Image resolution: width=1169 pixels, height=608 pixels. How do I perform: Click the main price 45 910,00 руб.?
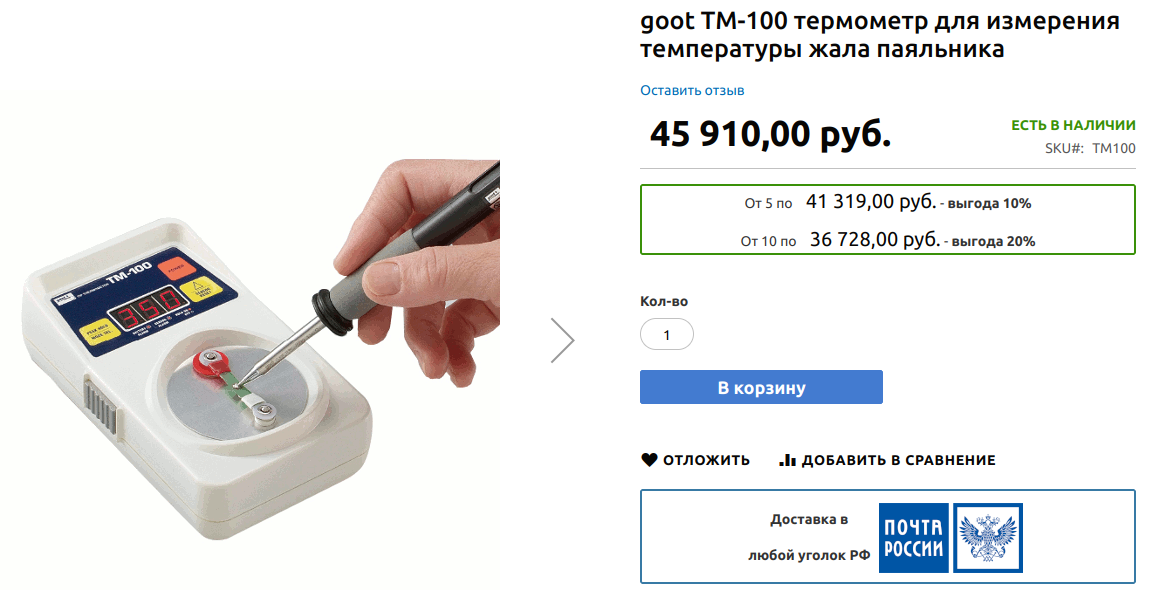tap(770, 133)
